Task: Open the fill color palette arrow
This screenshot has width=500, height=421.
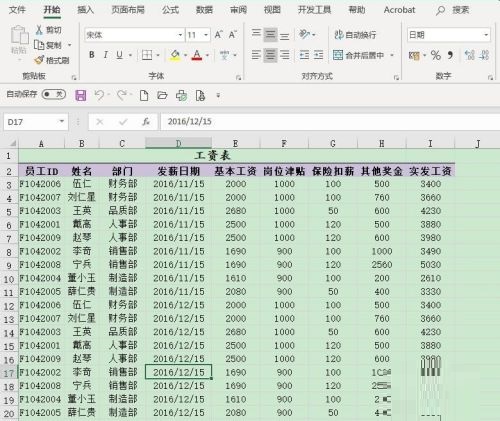Action: 185,55
